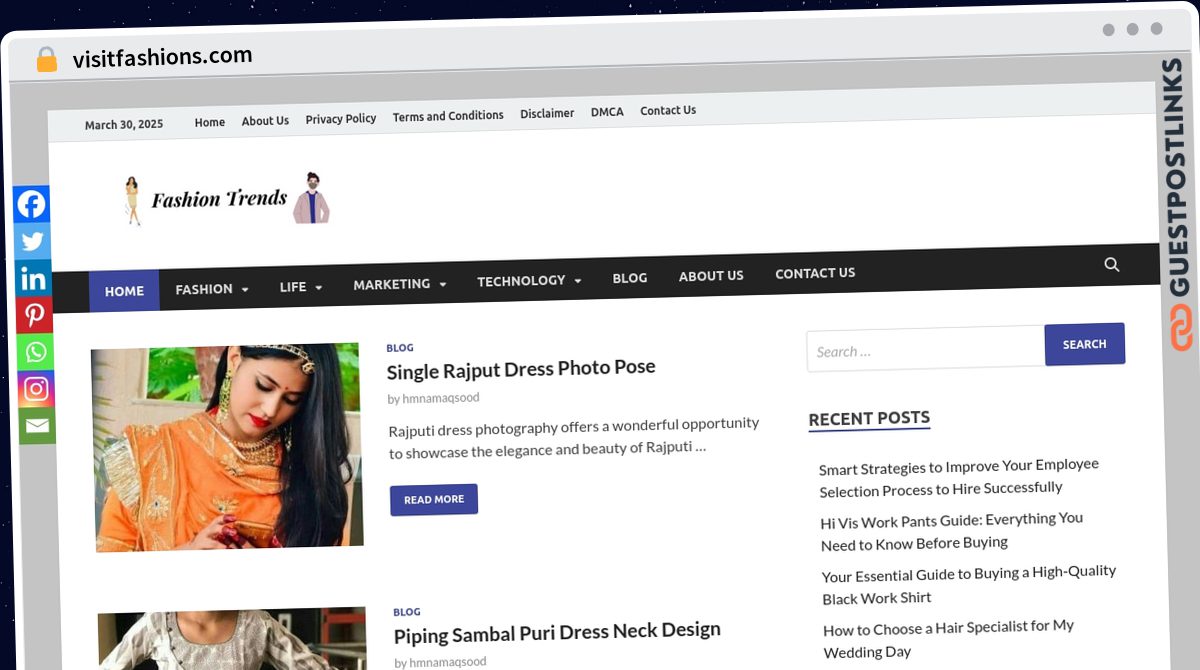Open Piping Sambal Puri Dress Neck Design title
1200x670 pixels.
557,633
